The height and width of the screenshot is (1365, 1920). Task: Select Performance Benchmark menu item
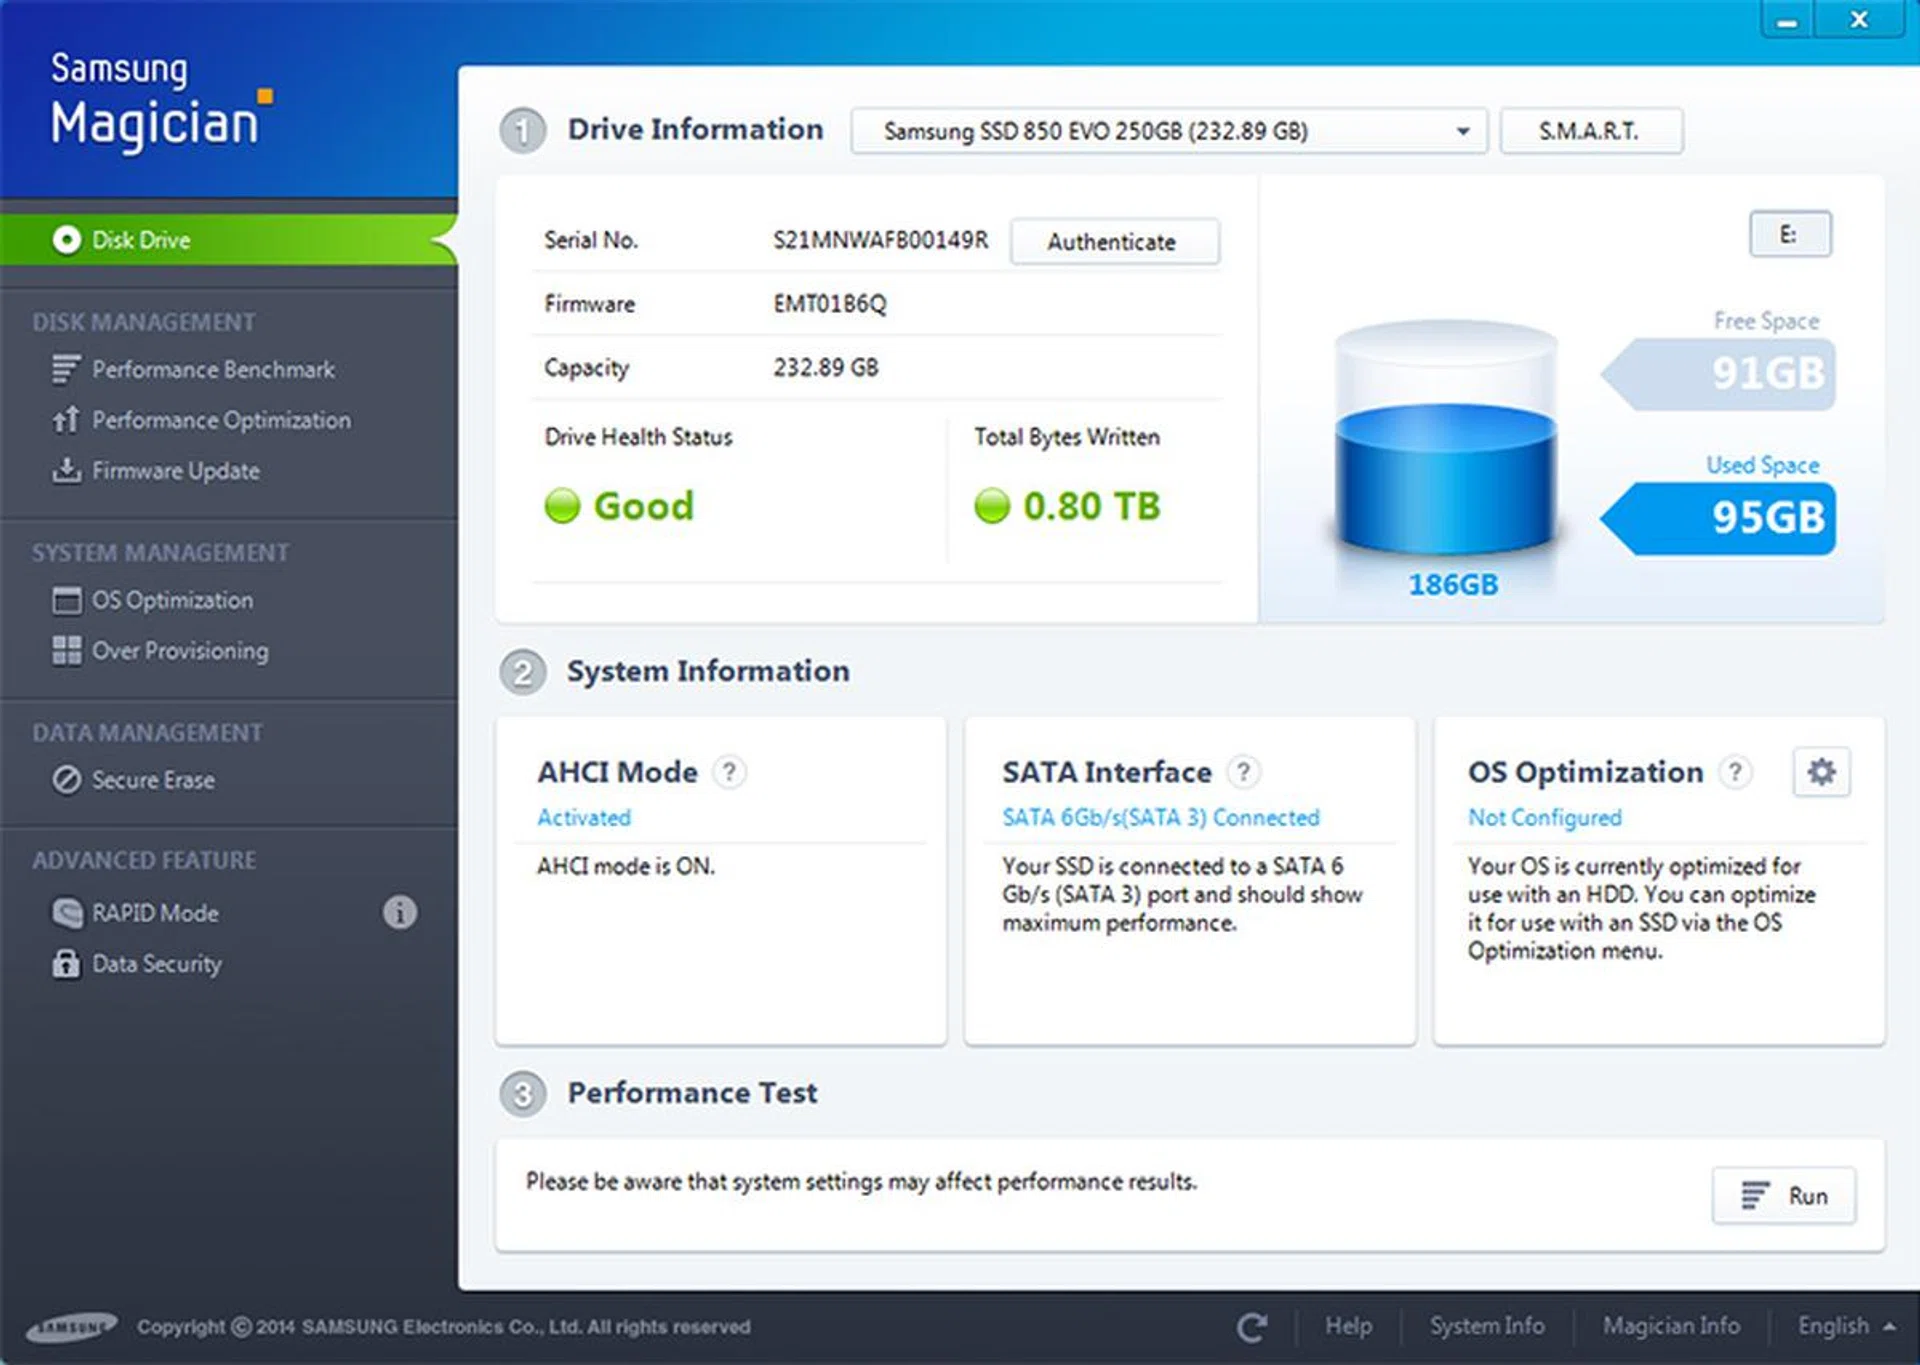coord(213,370)
